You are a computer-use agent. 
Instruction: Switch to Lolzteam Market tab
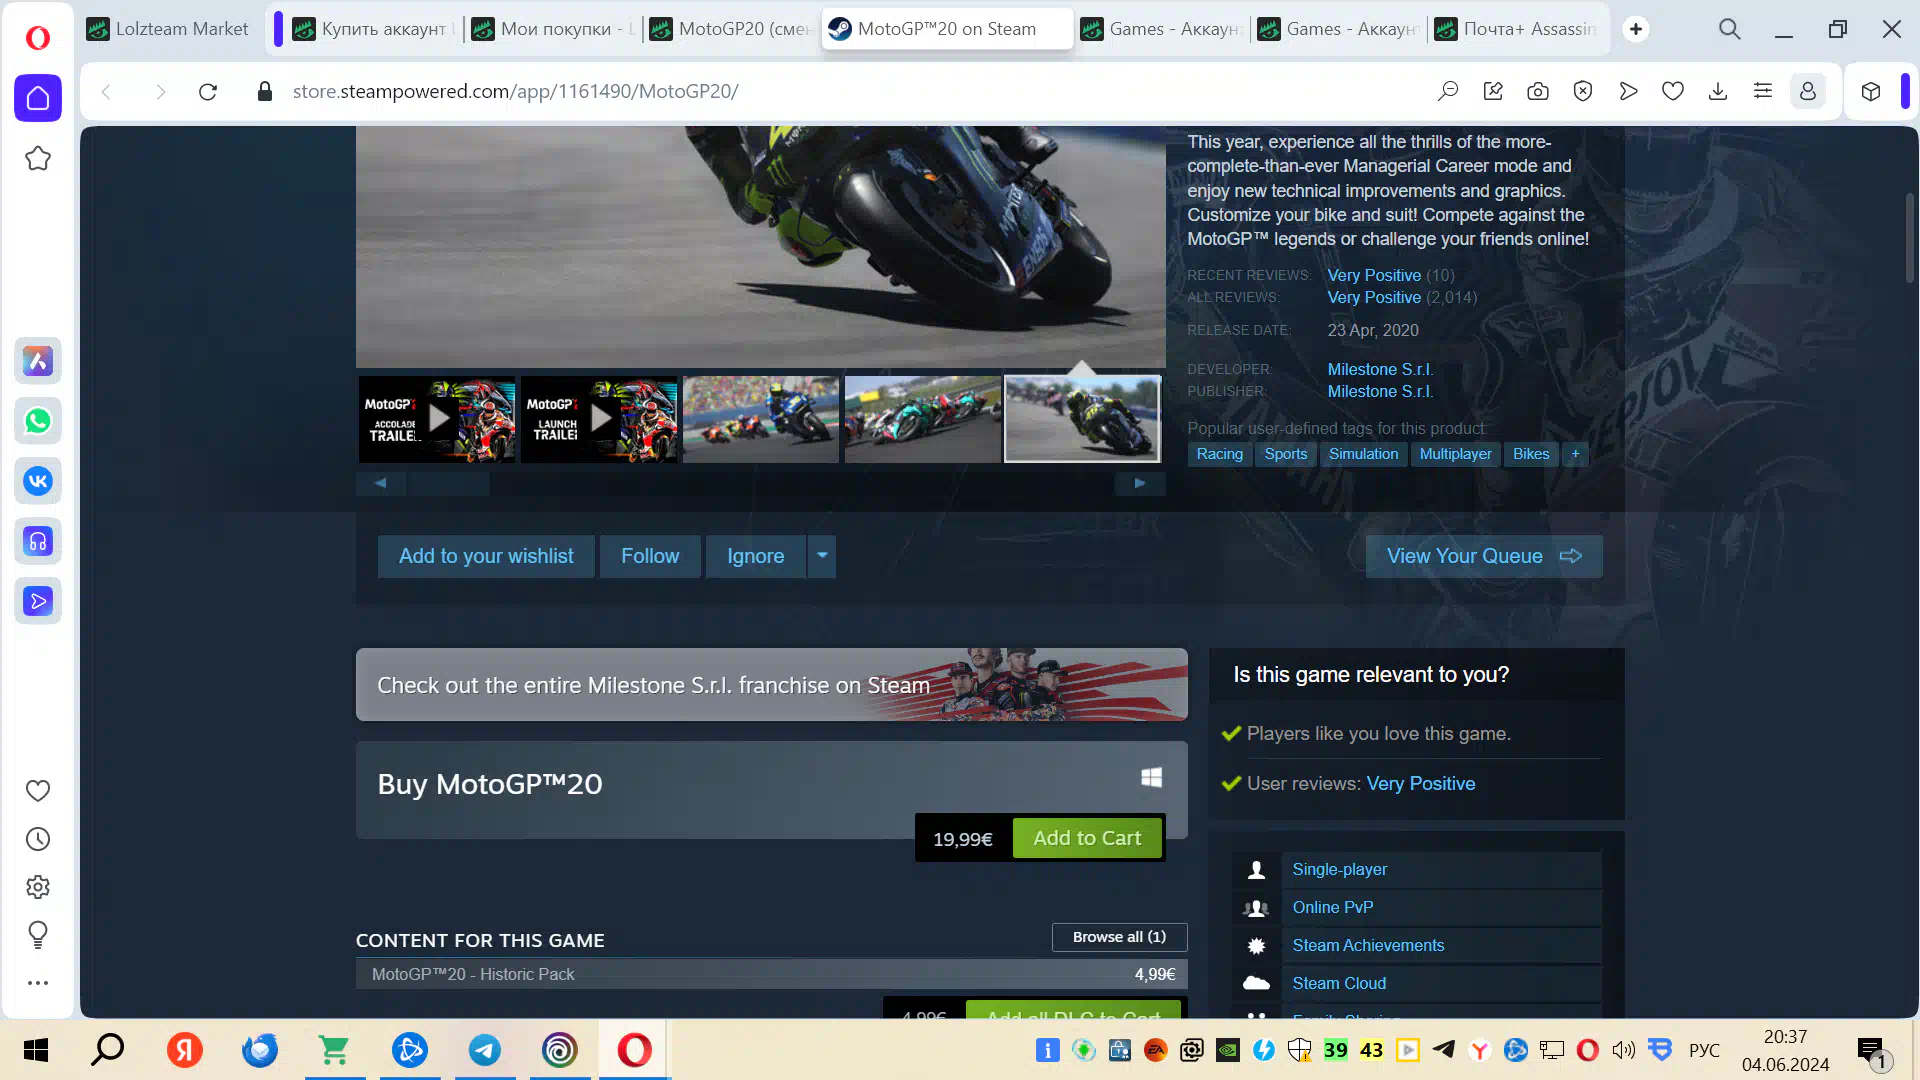[x=168, y=29]
